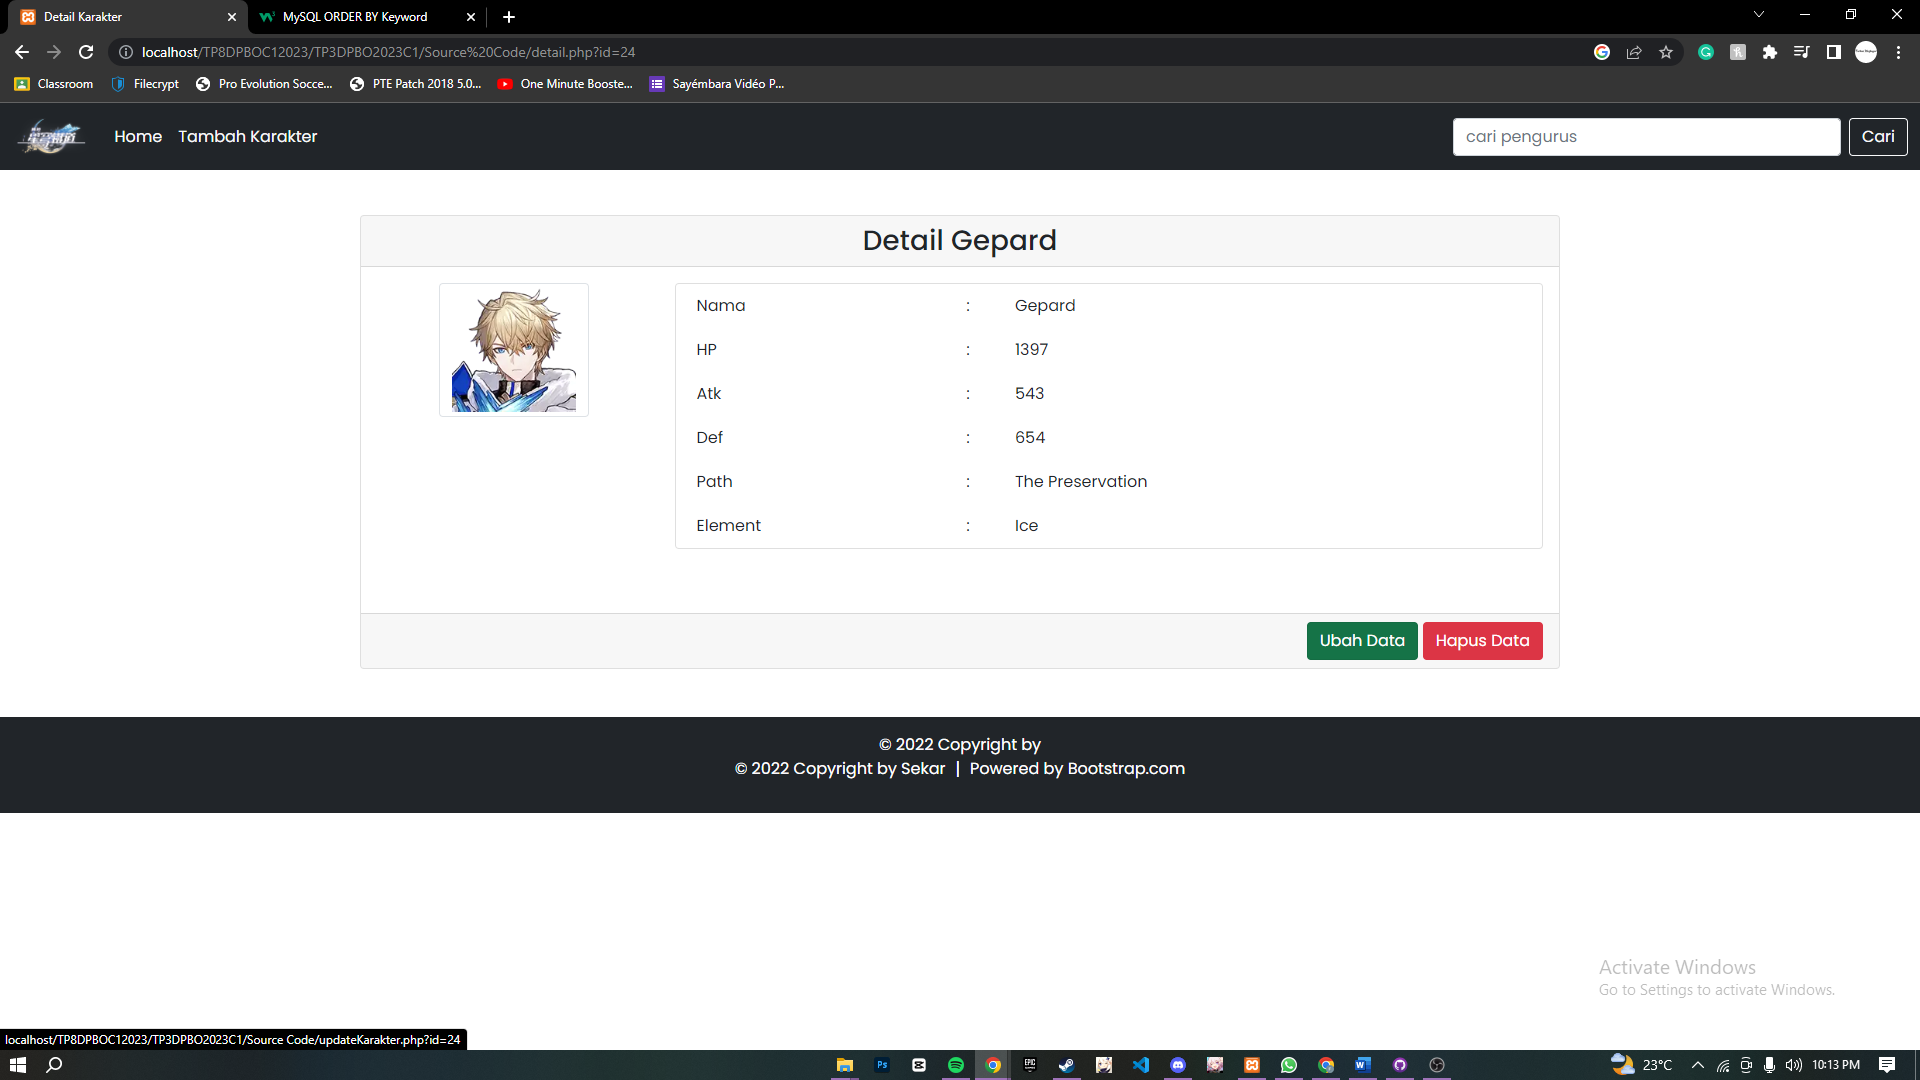Click the Hapus Data button
The width and height of the screenshot is (1920, 1080).
pos(1482,640)
